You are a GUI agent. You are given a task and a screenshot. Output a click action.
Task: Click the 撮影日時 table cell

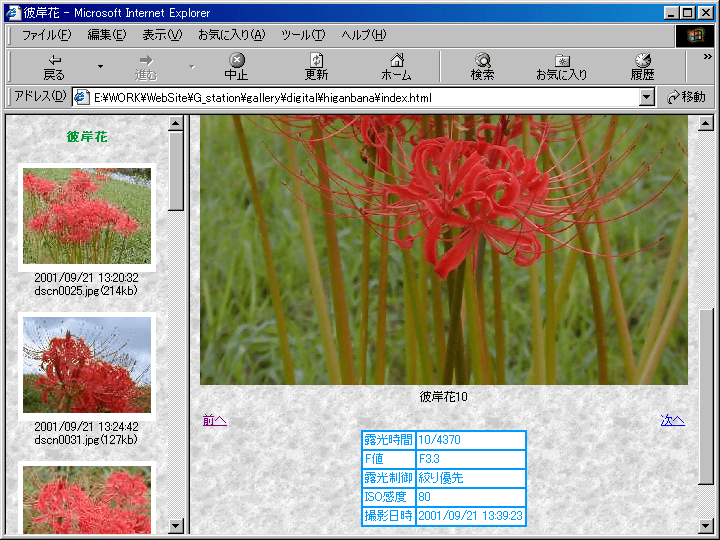(x=388, y=516)
